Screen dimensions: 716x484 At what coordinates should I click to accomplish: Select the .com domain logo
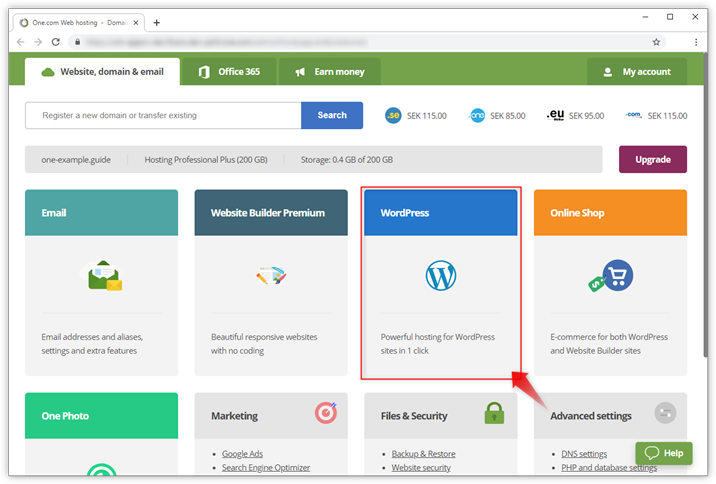[x=633, y=115]
